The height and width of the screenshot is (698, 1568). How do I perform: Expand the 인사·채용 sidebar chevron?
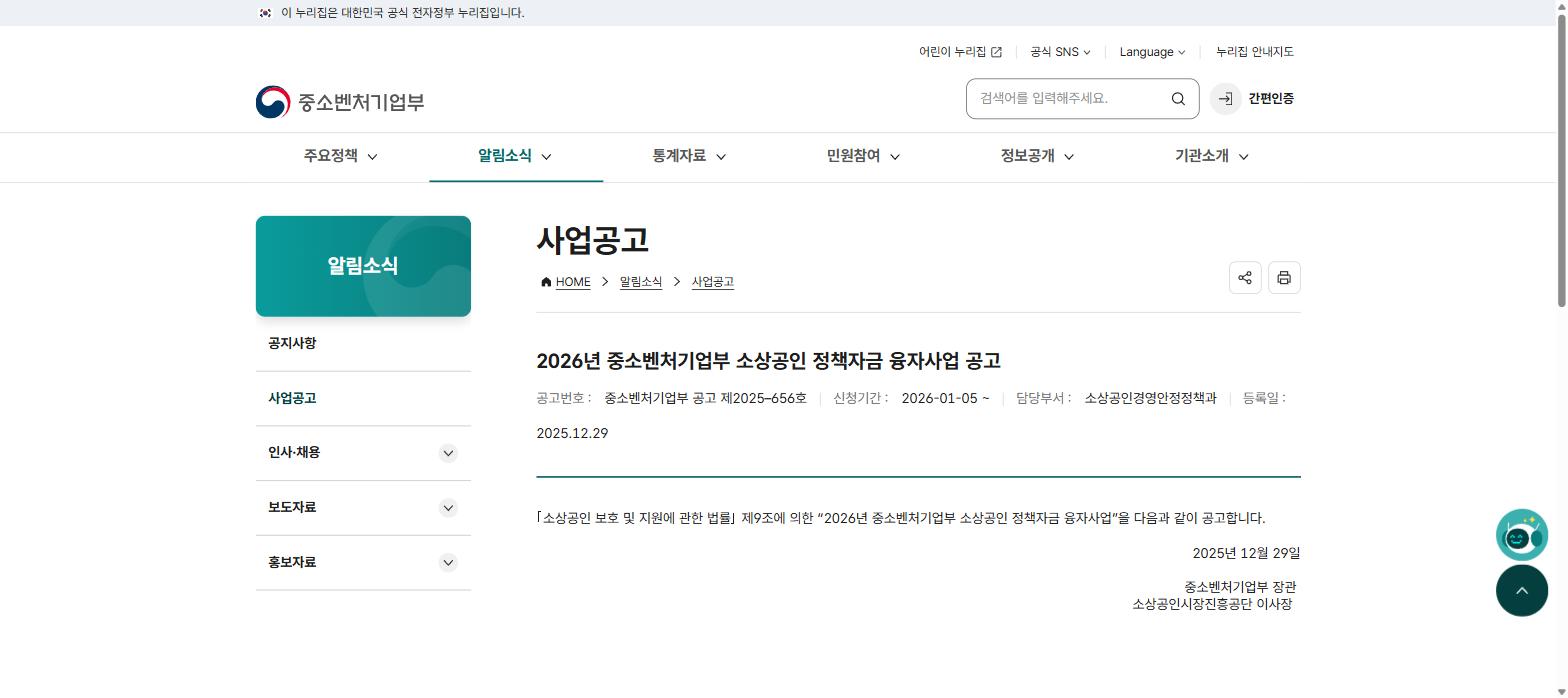(x=448, y=453)
